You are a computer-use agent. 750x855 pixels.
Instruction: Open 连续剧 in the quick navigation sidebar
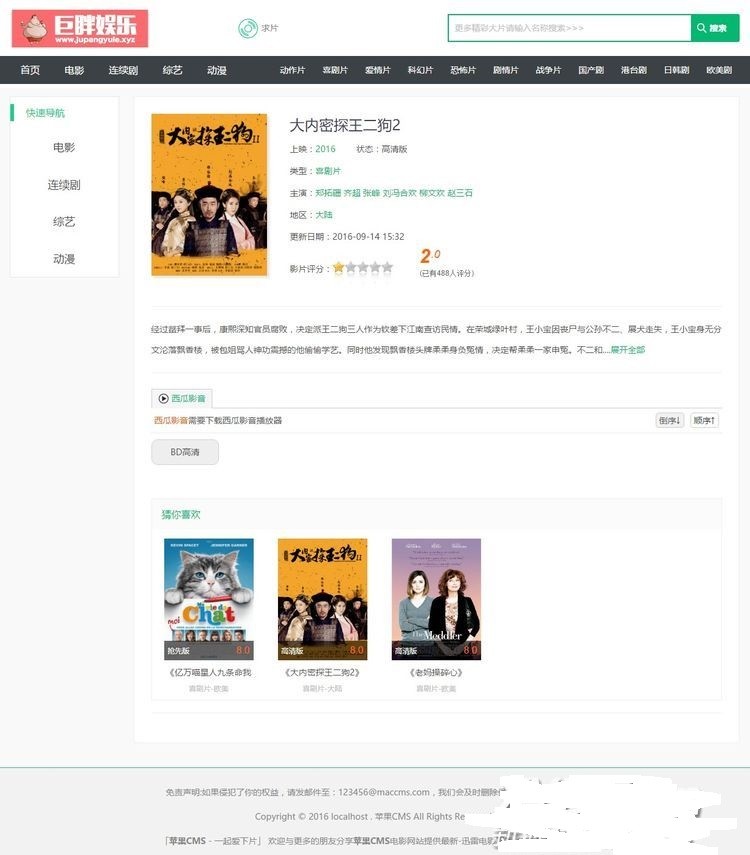click(64, 185)
